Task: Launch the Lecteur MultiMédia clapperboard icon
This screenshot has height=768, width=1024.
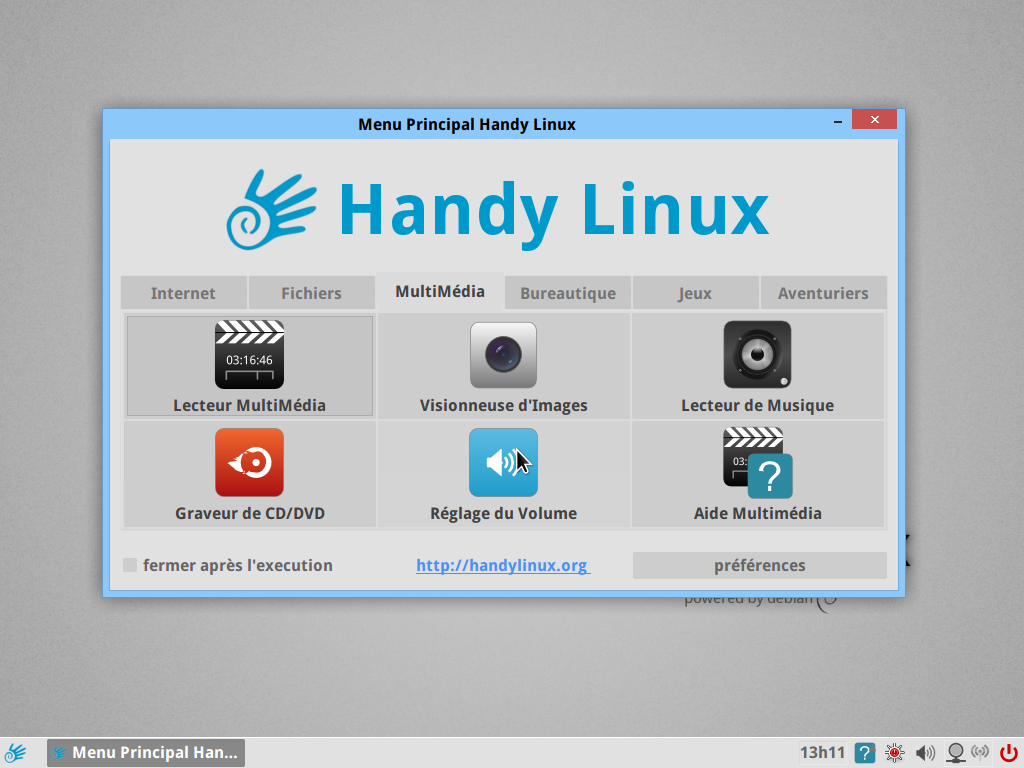Action: pyautogui.click(x=249, y=355)
